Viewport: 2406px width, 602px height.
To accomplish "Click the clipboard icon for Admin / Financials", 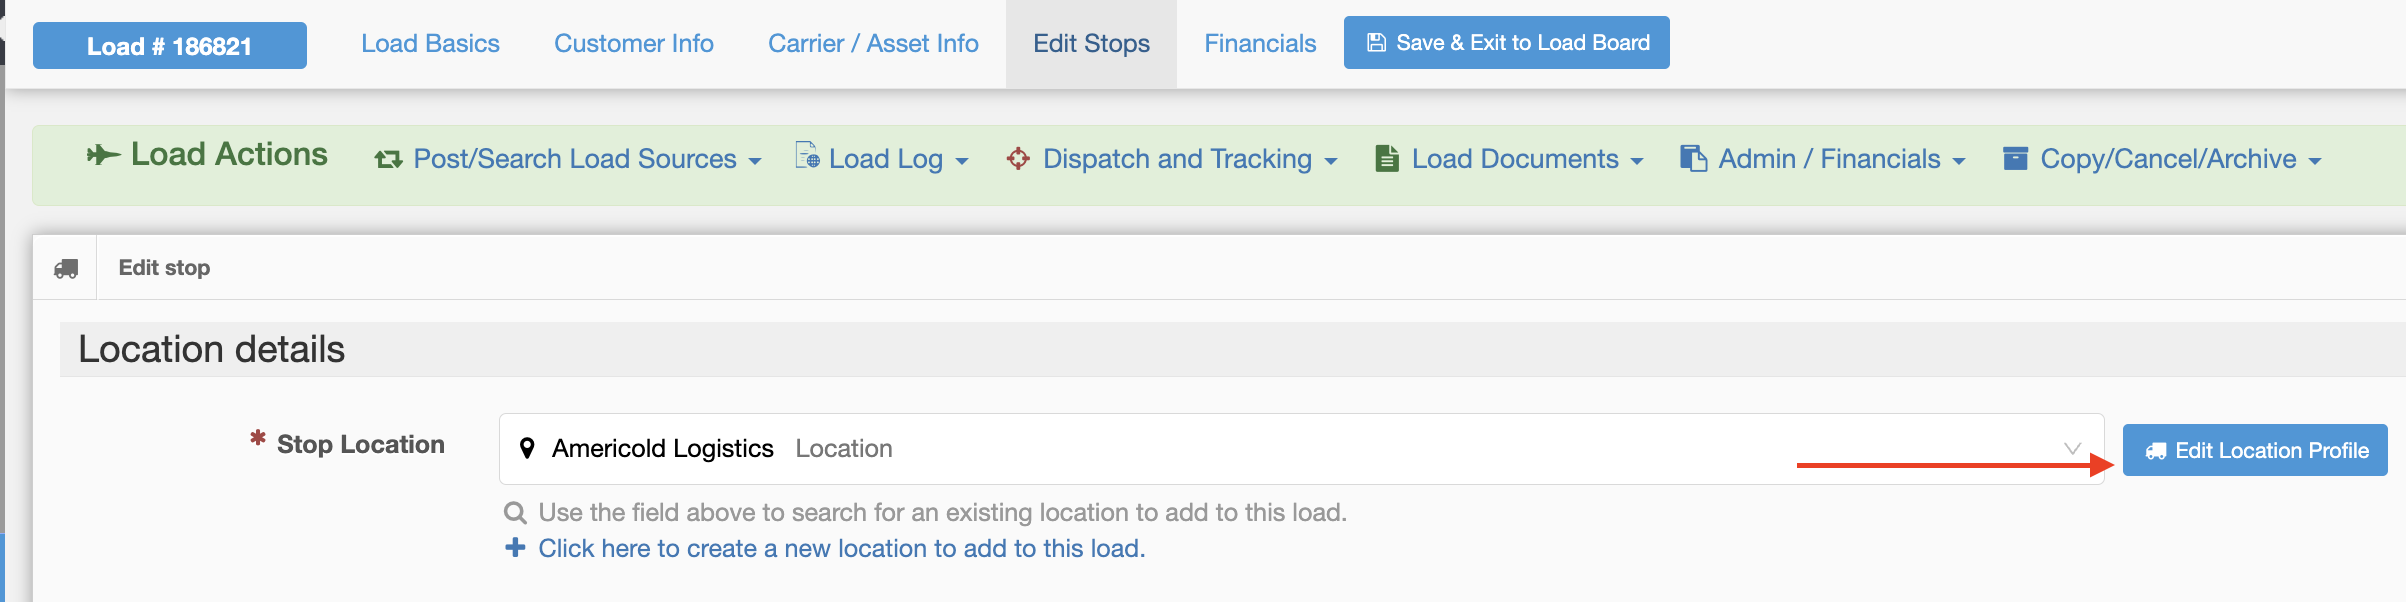I will tap(1693, 158).
